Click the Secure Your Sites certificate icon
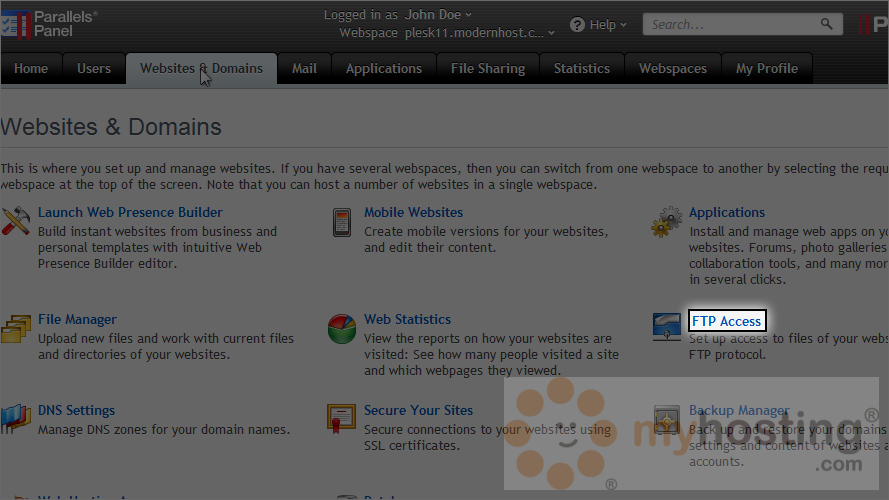The width and height of the screenshot is (889, 500). pyautogui.click(x=341, y=419)
